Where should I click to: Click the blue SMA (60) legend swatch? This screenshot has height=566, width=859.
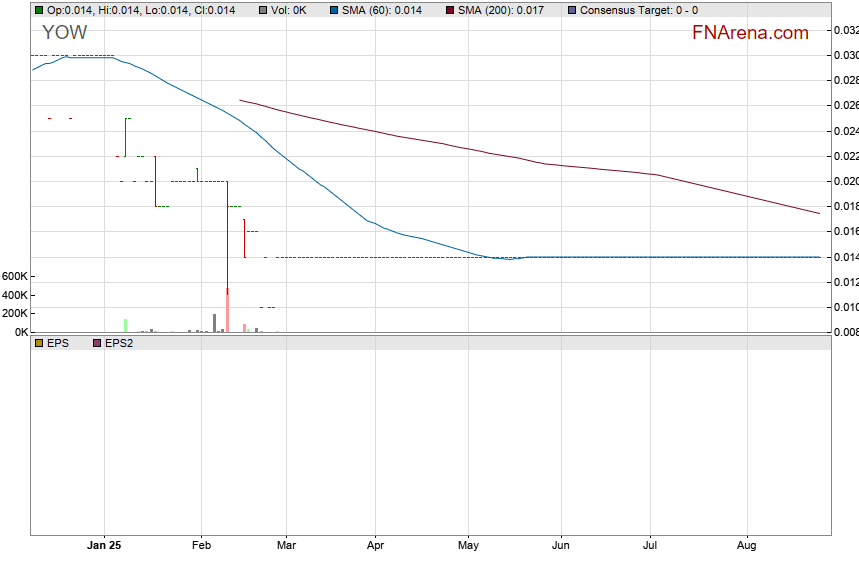(x=334, y=10)
